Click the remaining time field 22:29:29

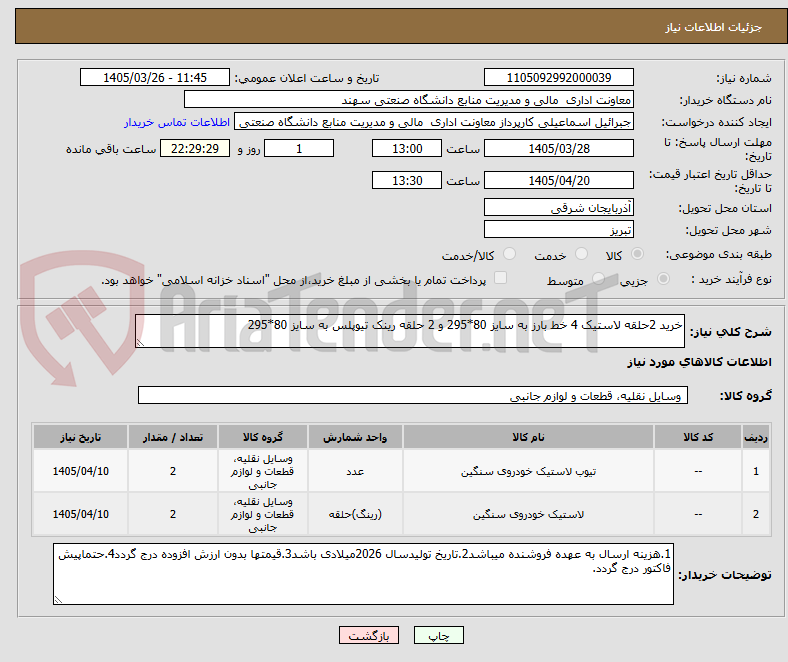[x=195, y=148]
